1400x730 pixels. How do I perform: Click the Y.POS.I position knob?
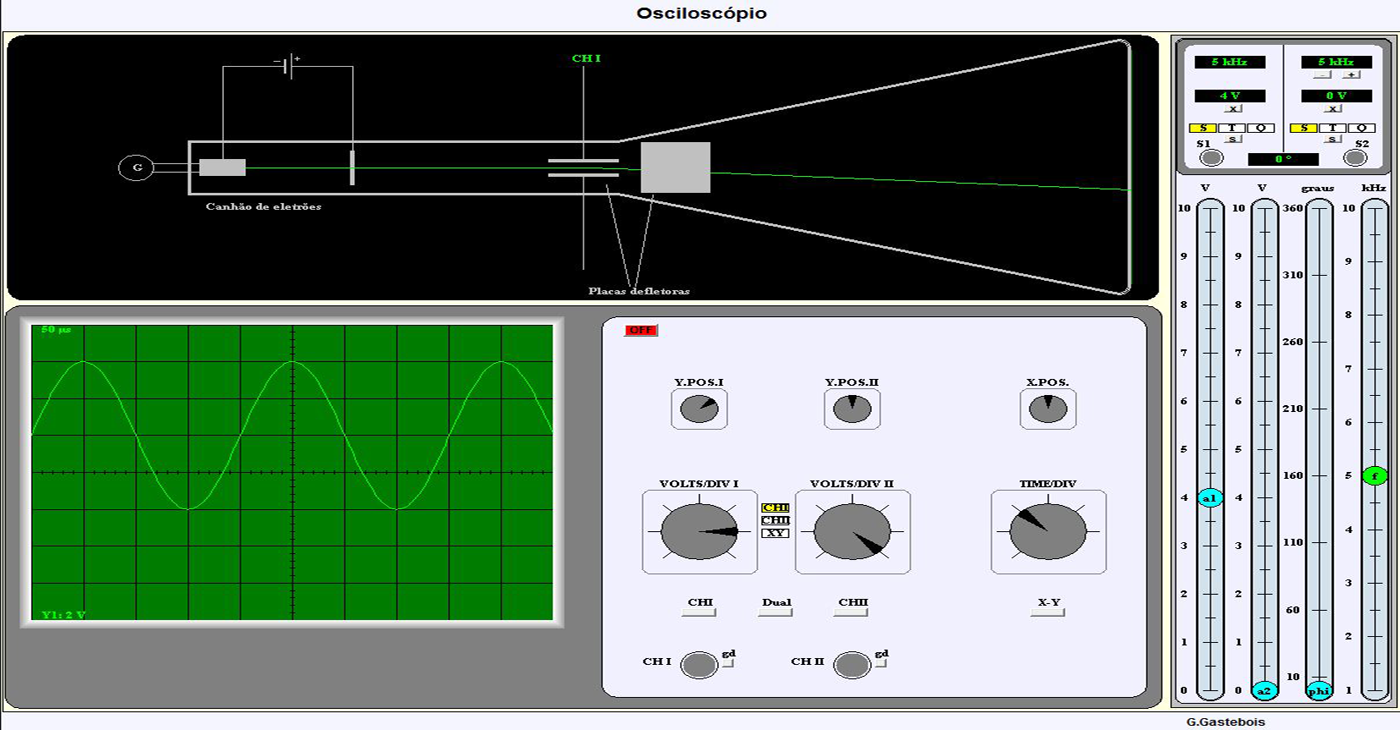pos(699,409)
